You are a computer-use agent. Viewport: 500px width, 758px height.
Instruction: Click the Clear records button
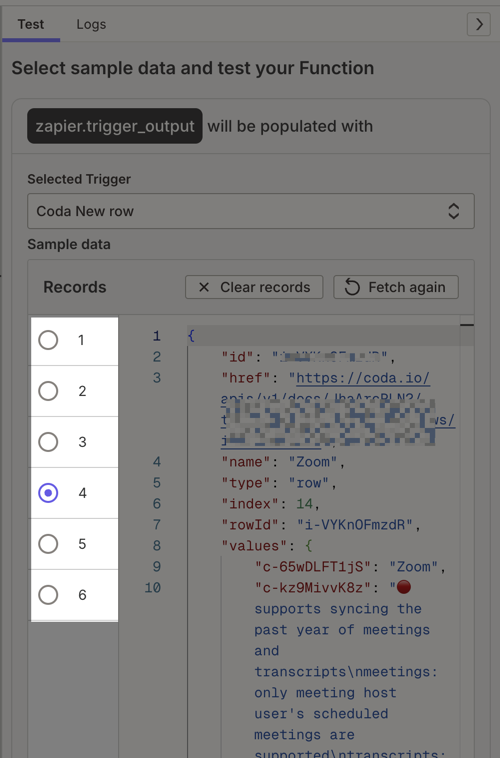click(x=254, y=287)
